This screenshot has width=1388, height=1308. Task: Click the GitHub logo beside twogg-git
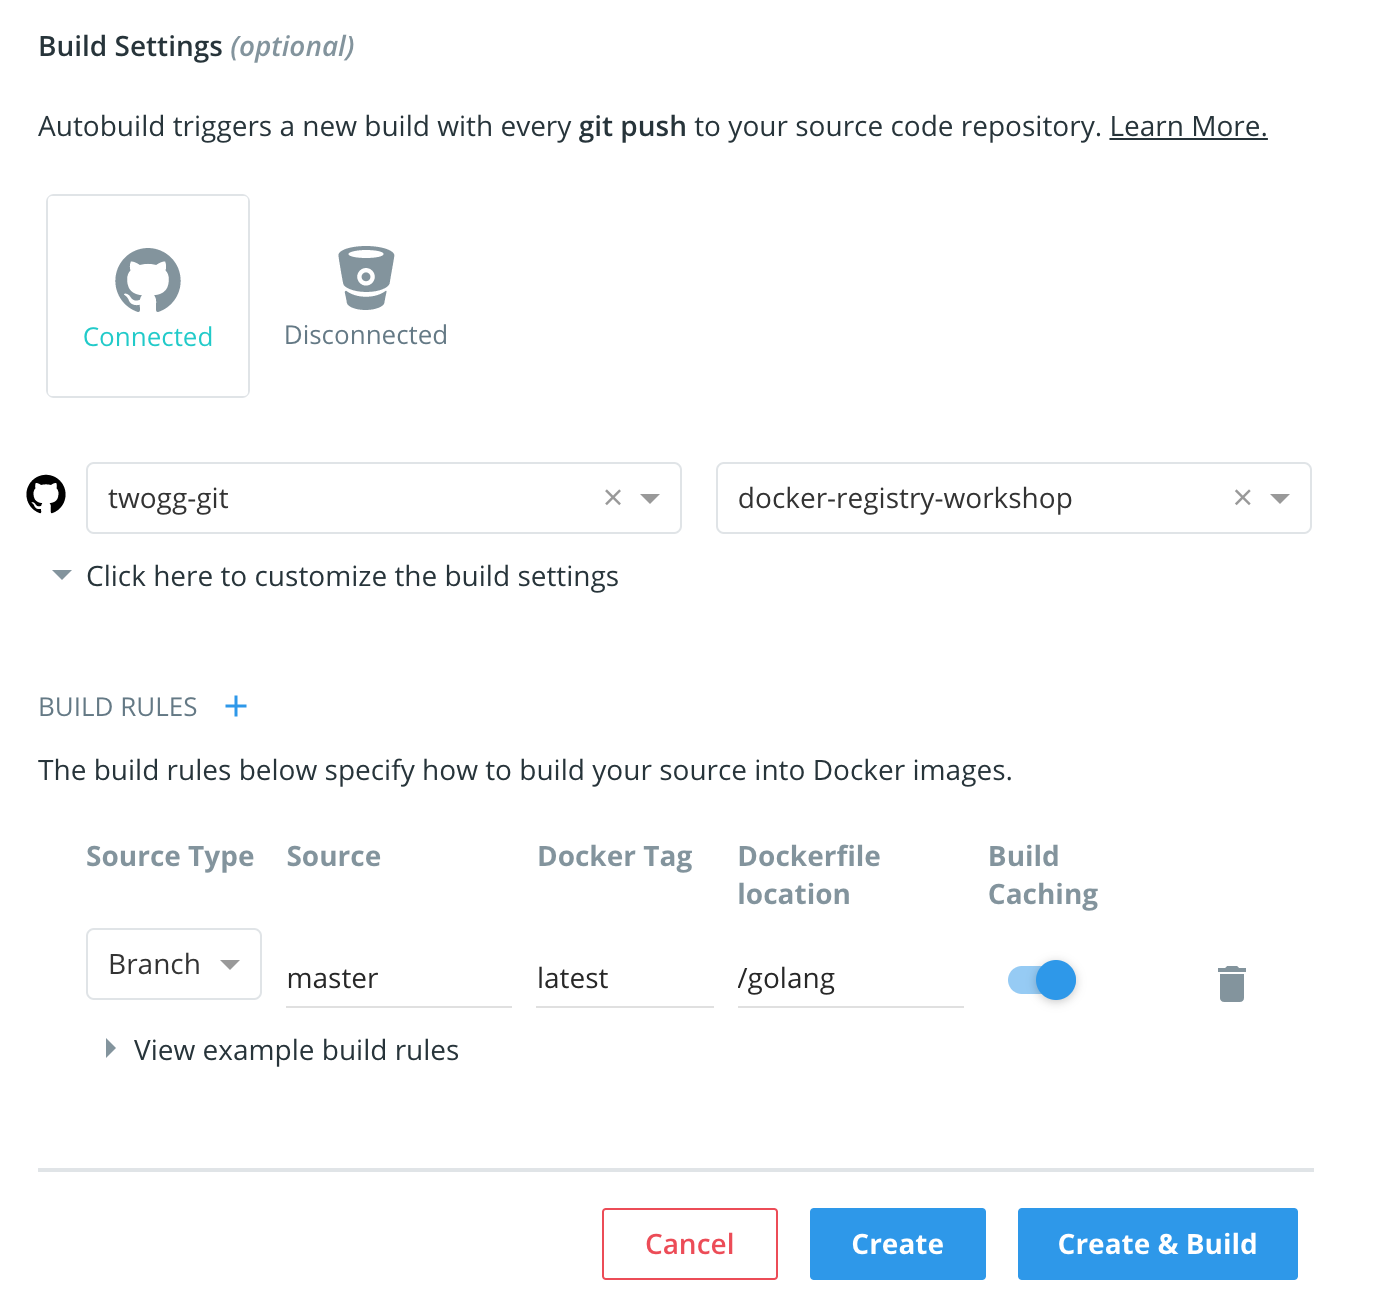(46, 495)
